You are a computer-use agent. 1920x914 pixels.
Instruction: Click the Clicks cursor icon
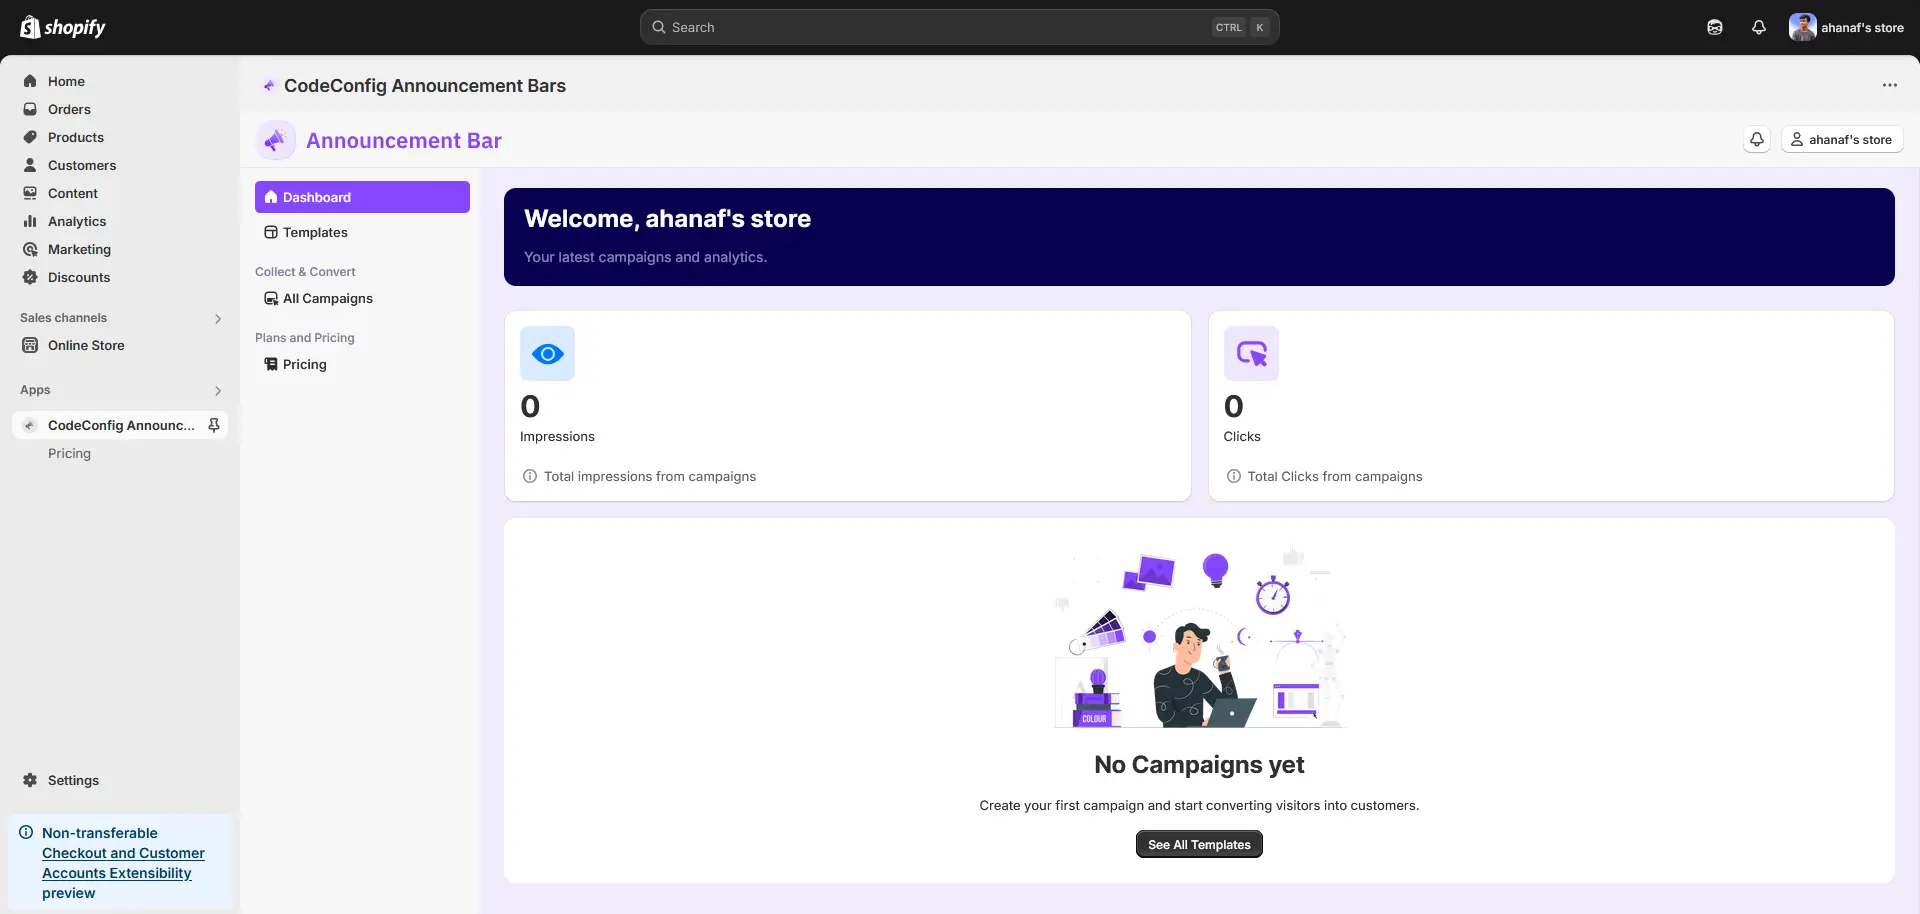tap(1251, 353)
